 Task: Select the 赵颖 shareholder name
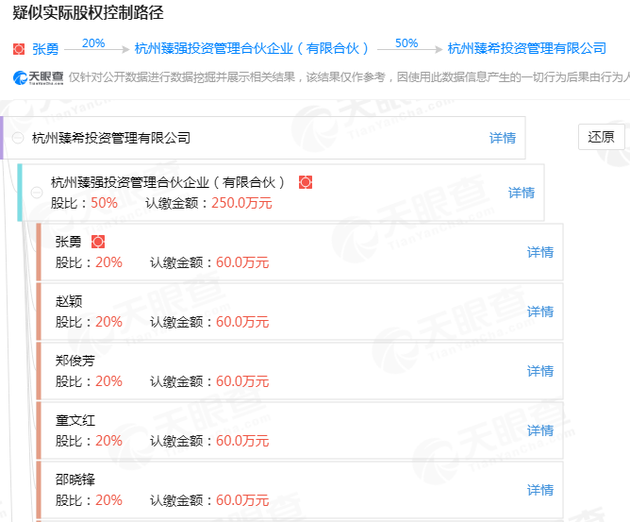[69, 301]
